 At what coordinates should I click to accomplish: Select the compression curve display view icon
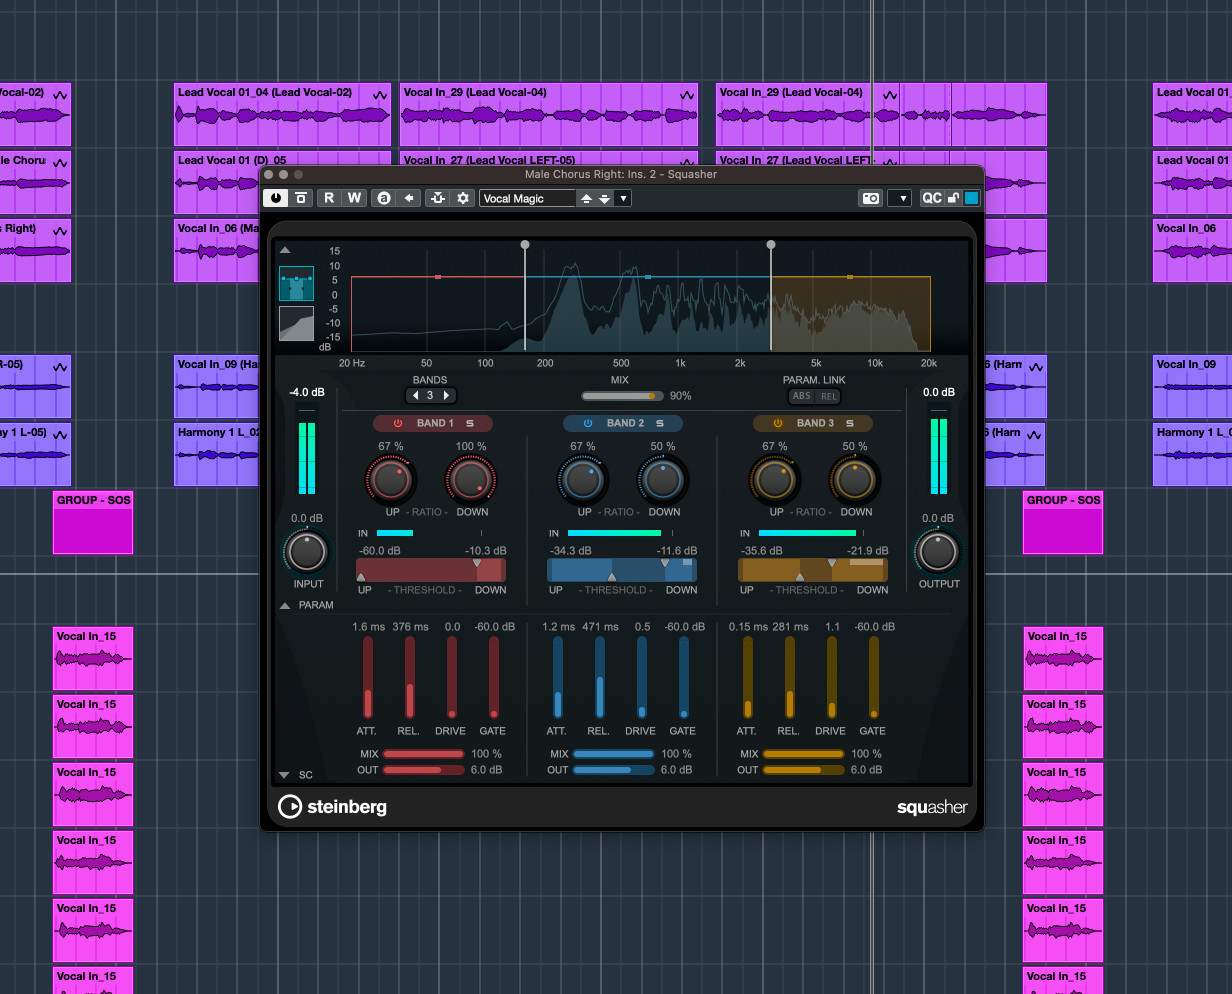click(x=296, y=323)
